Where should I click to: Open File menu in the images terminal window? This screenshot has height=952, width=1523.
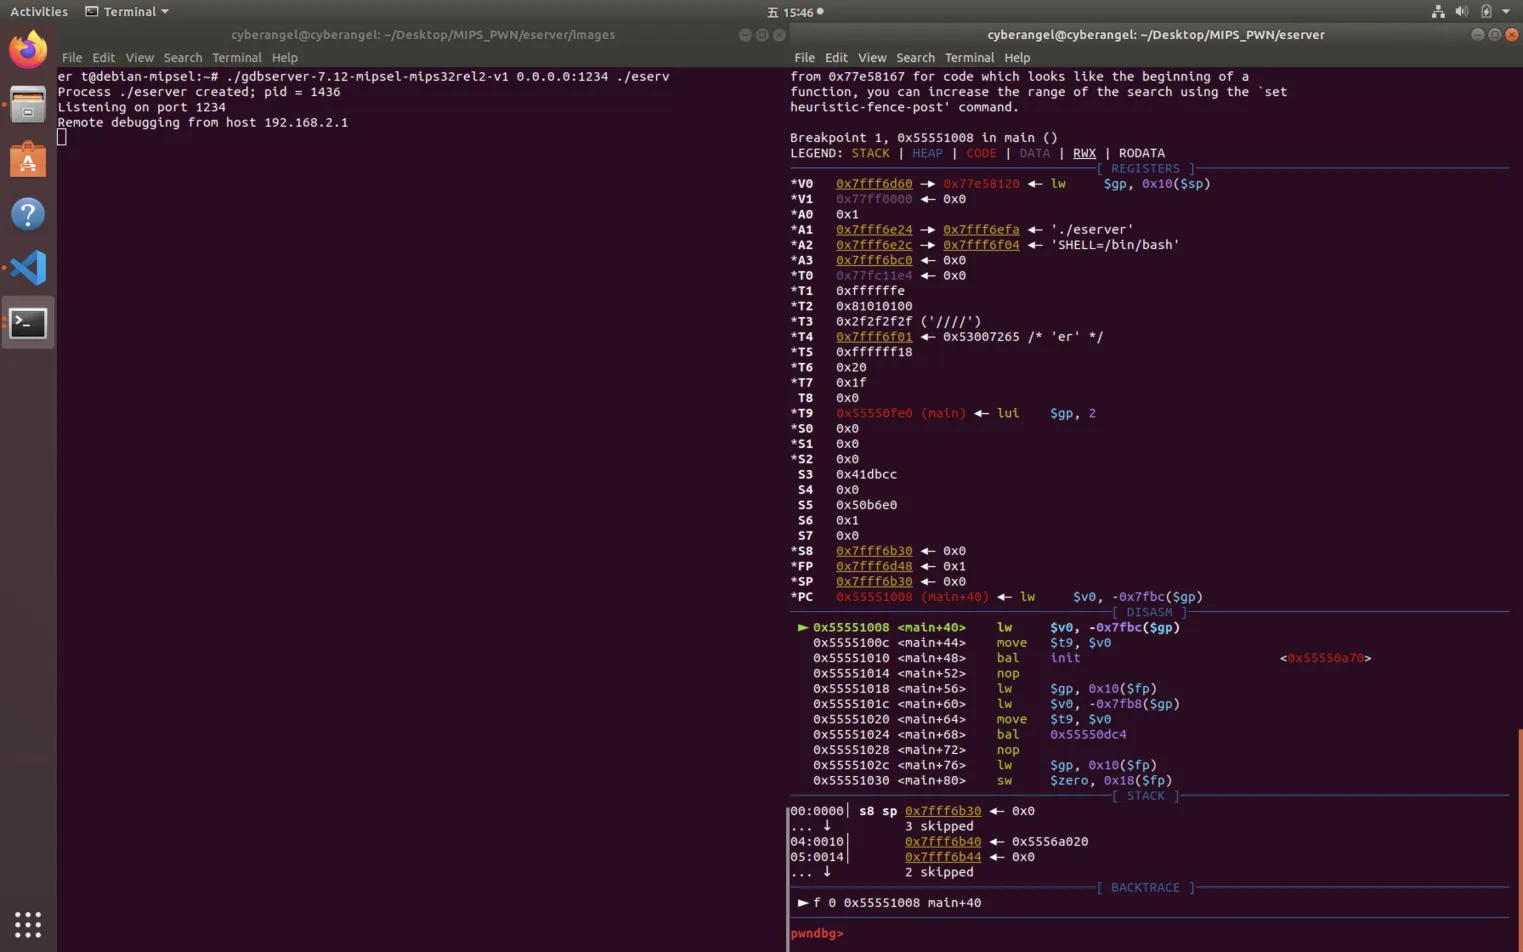coord(72,58)
